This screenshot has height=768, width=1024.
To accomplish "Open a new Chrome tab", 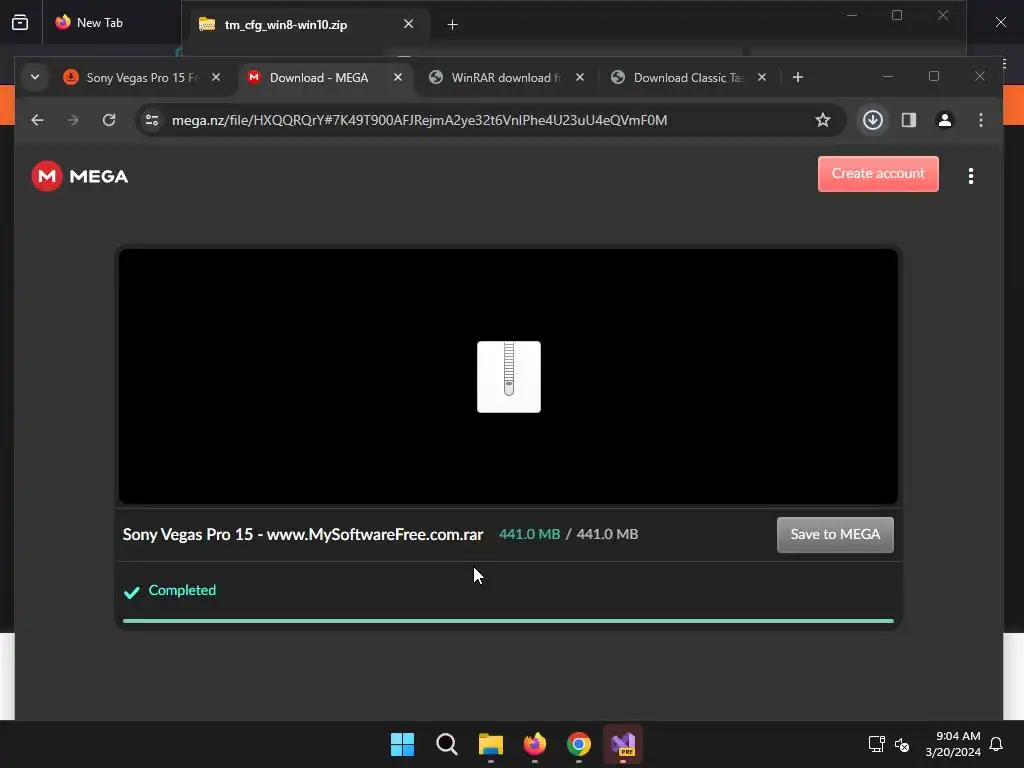I will click(x=797, y=77).
